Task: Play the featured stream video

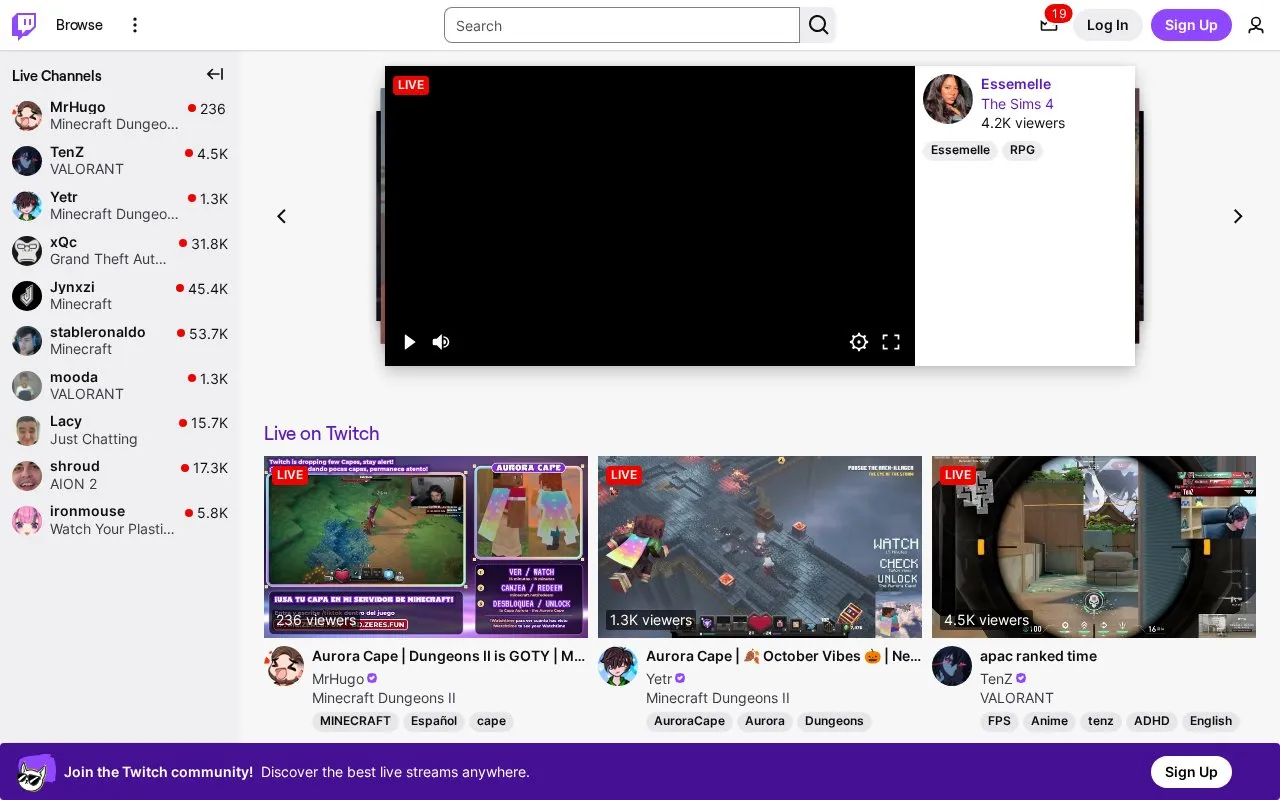Action: [x=409, y=342]
